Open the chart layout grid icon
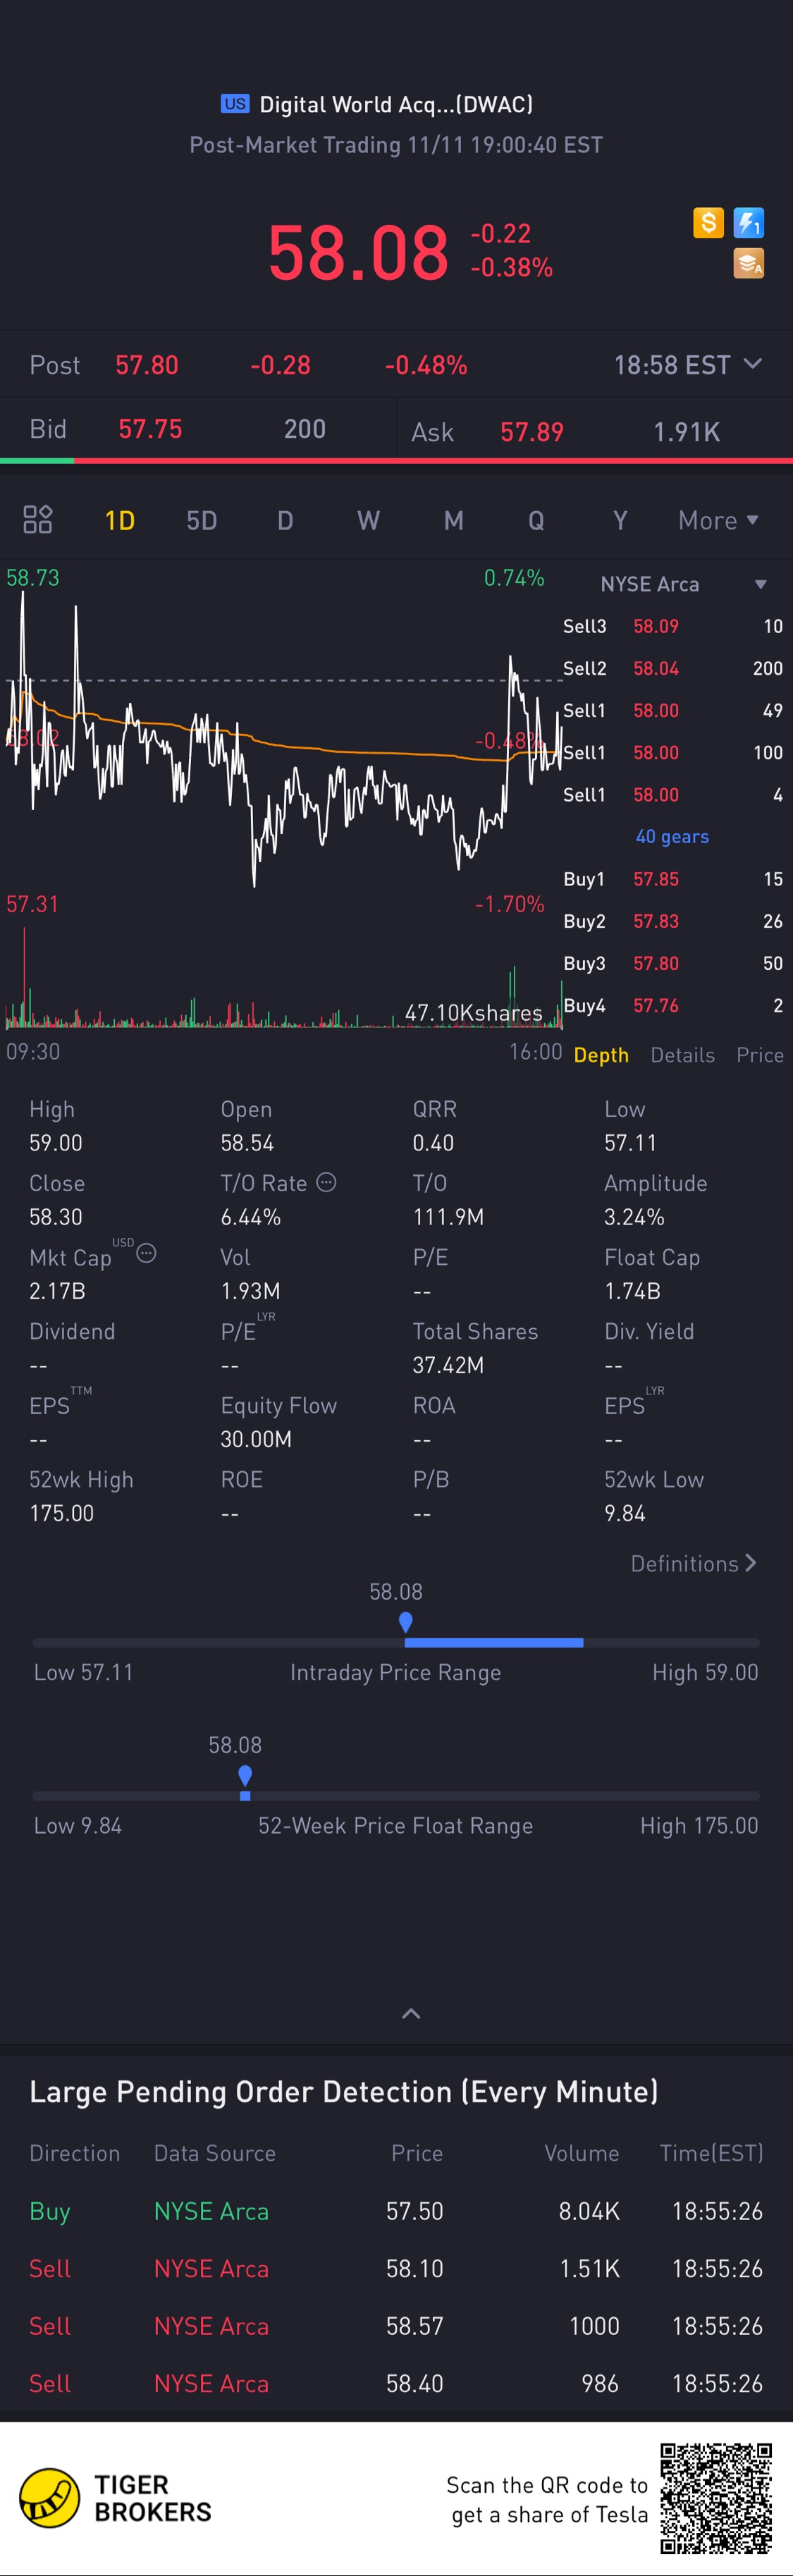Screen dimensions: 793x2576 tap(38, 519)
